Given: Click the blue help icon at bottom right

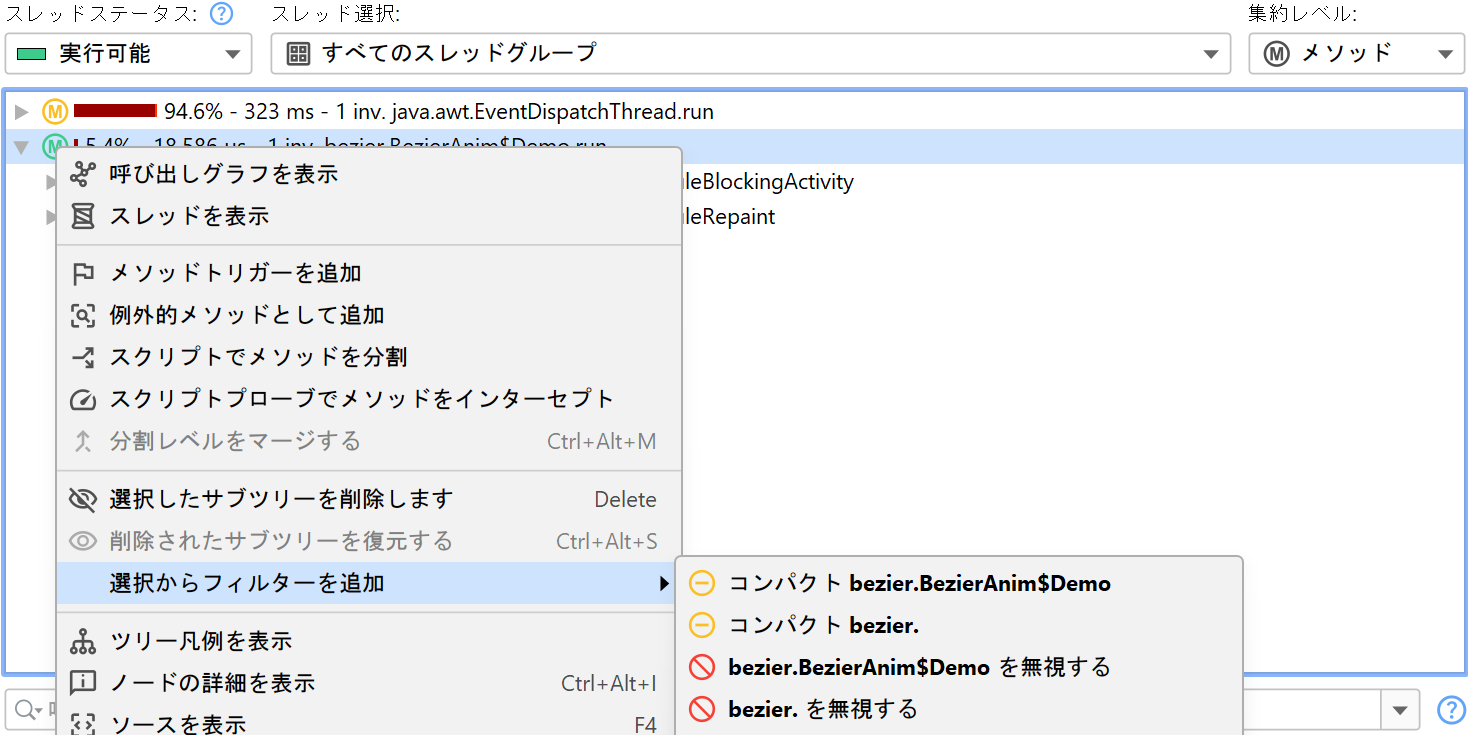Looking at the screenshot, I should [x=1450, y=710].
